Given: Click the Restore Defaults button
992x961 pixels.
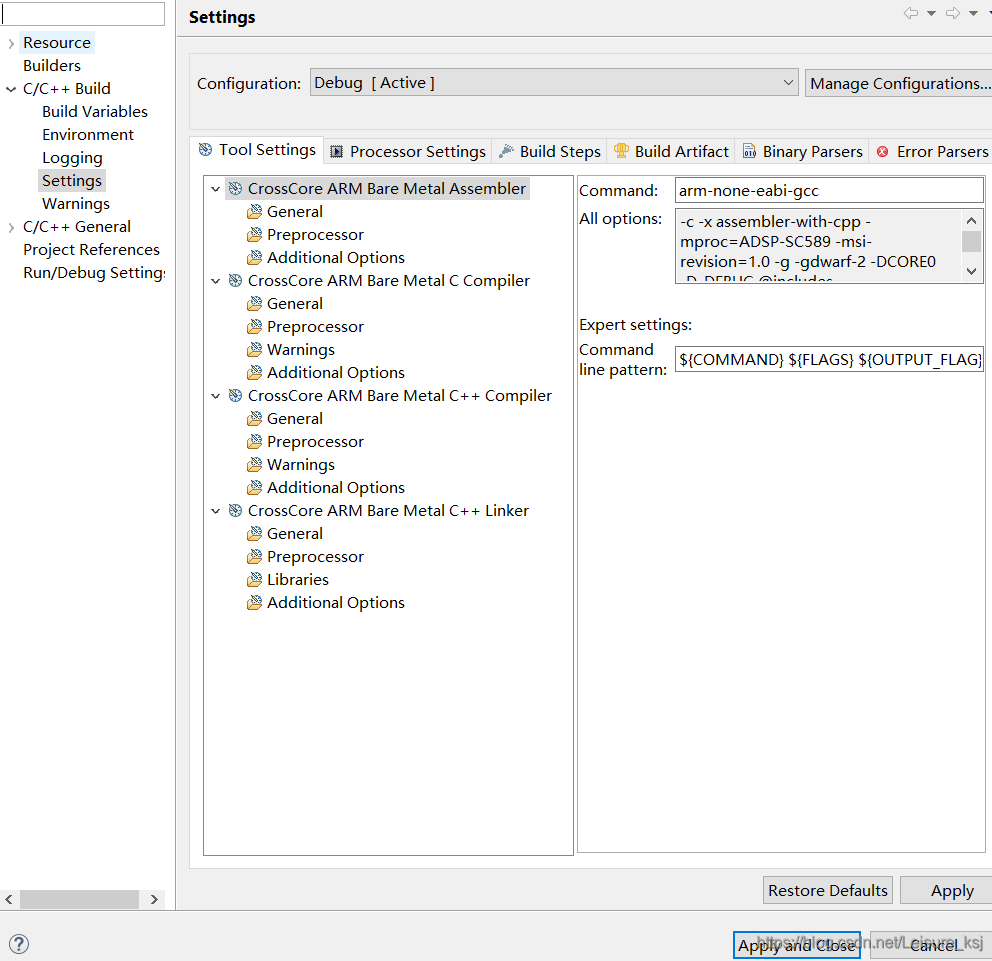Looking at the screenshot, I should tap(827, 890).
